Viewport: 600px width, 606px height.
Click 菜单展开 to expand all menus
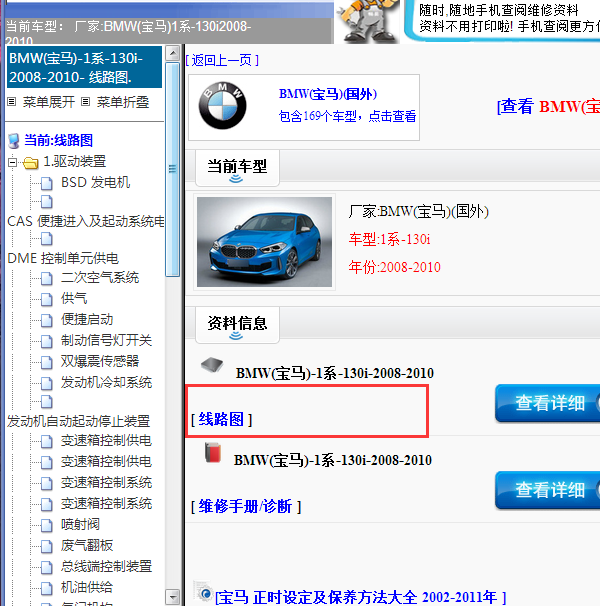pyautogui.click(x=49, y=102)
